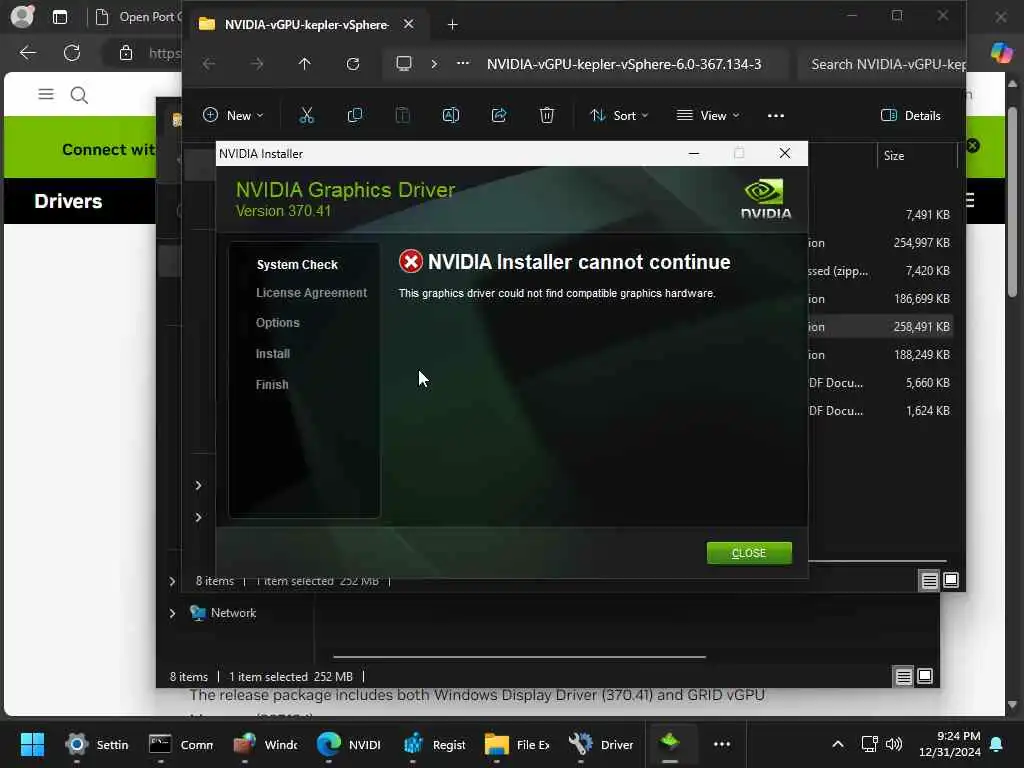Open taskbar overflow three-dots menu
This screenshot has height=768, width=1024.
tap(722, 744)
